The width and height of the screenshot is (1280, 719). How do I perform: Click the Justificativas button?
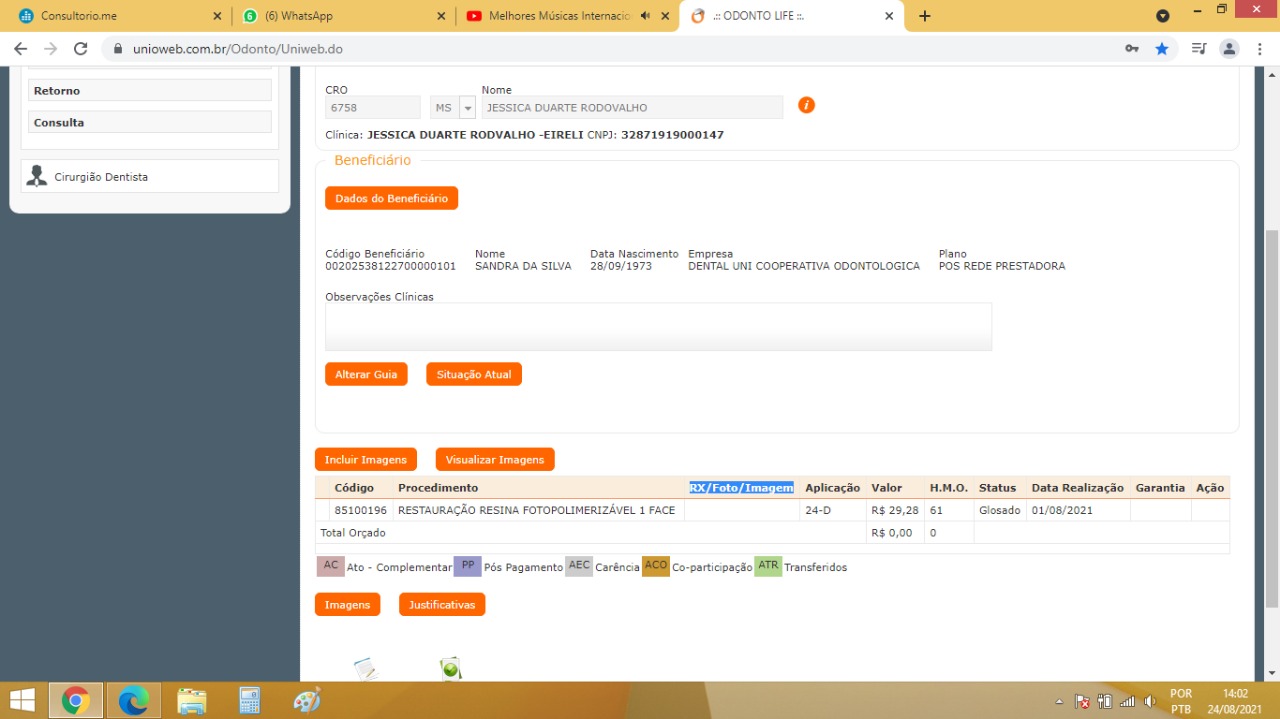pyautogui.click(x=441, y=604)
